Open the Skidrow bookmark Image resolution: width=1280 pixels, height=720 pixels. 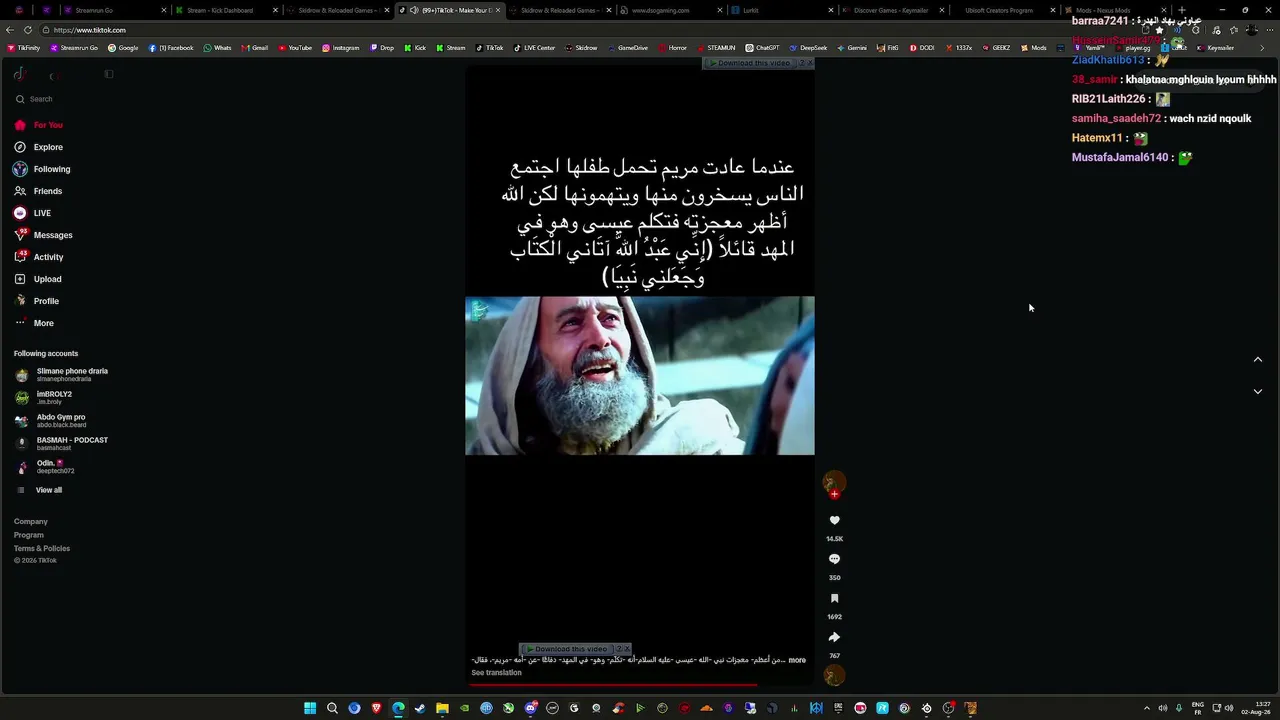(581, 48)
